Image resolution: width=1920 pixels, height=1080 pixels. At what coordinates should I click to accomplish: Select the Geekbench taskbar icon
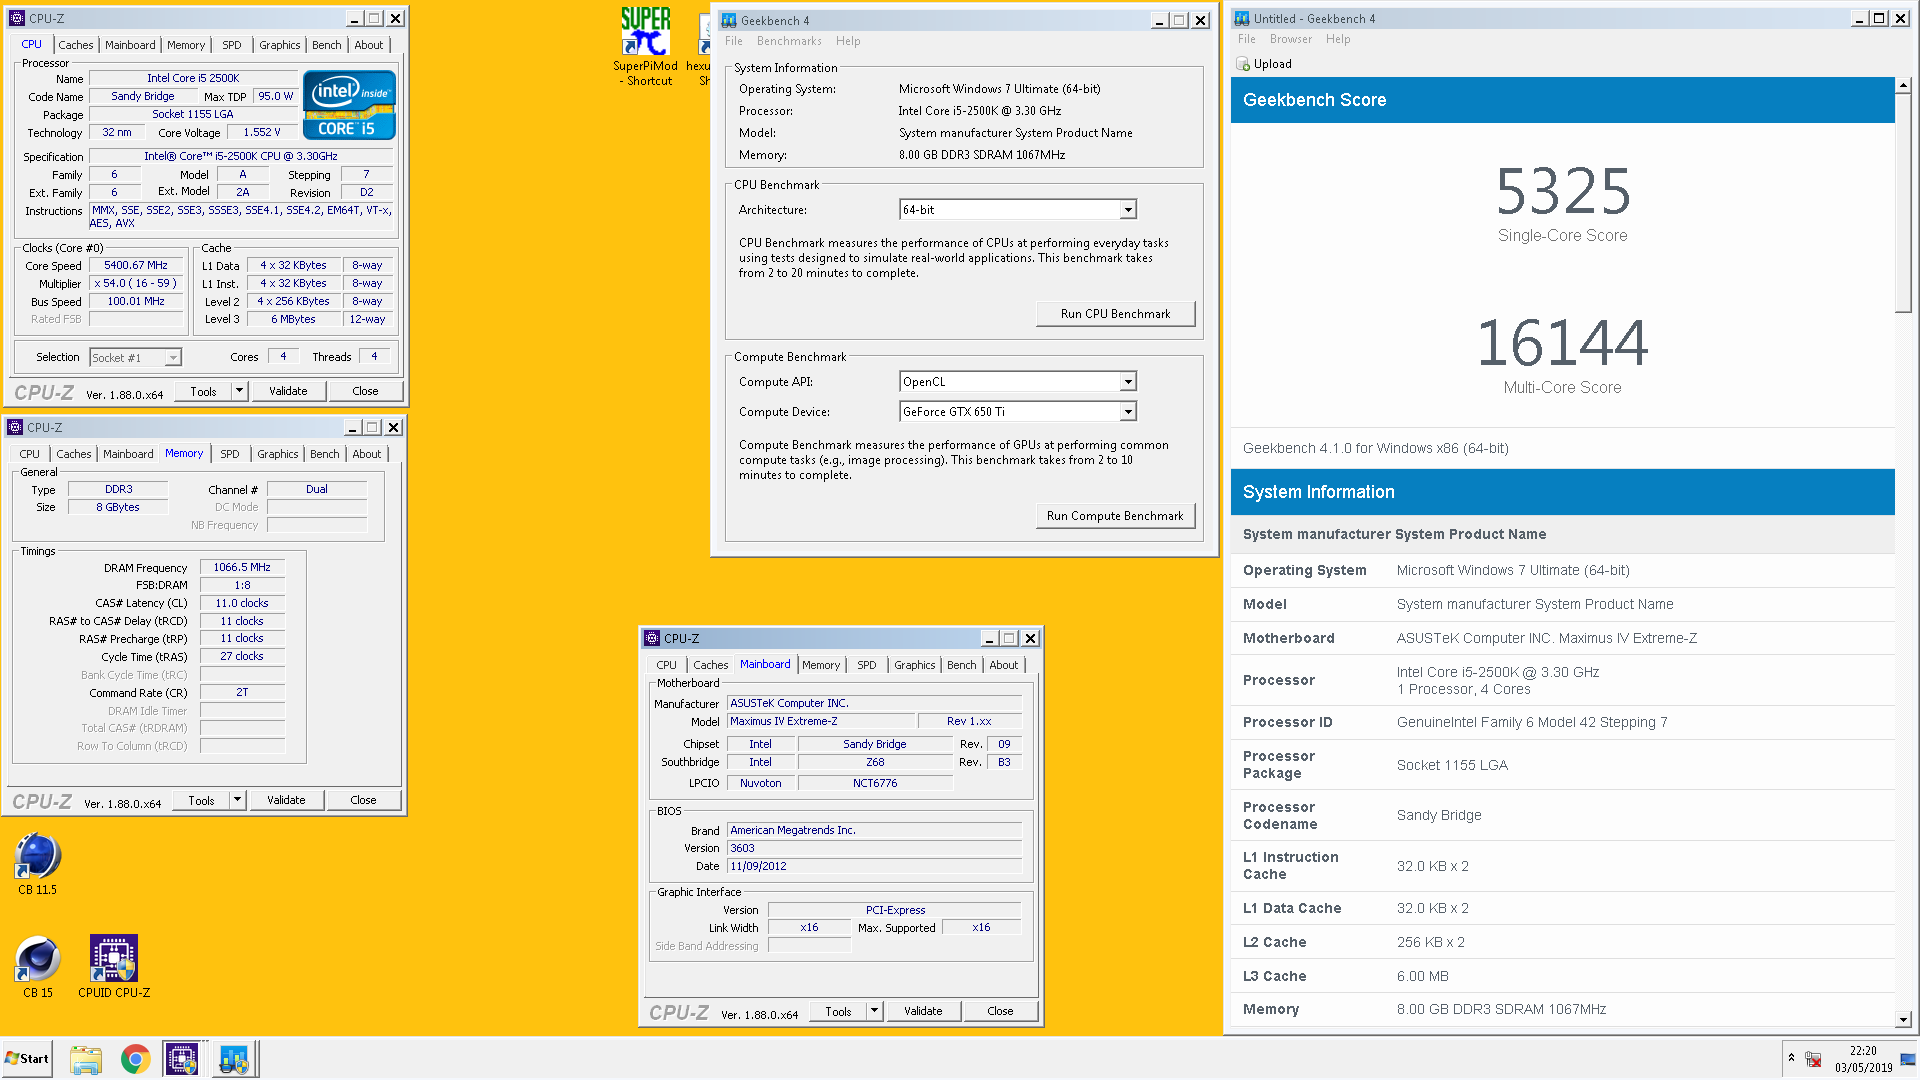tap(235, 1059)
